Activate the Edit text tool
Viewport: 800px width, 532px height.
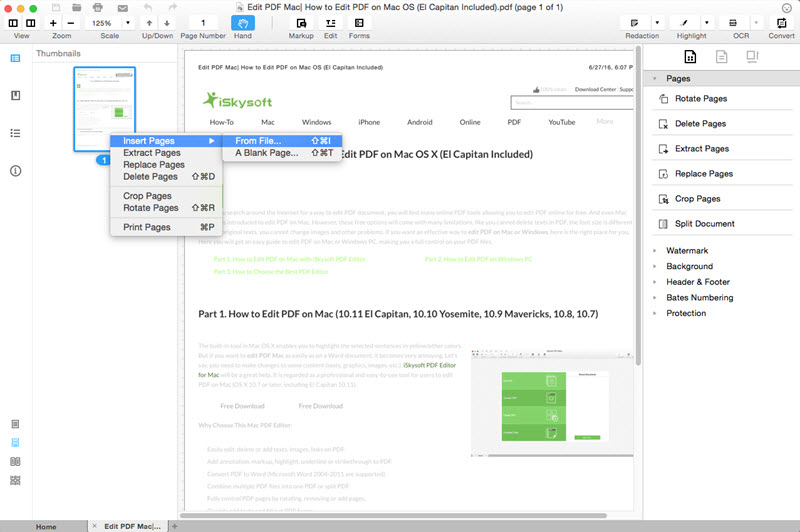pos(330,23)
